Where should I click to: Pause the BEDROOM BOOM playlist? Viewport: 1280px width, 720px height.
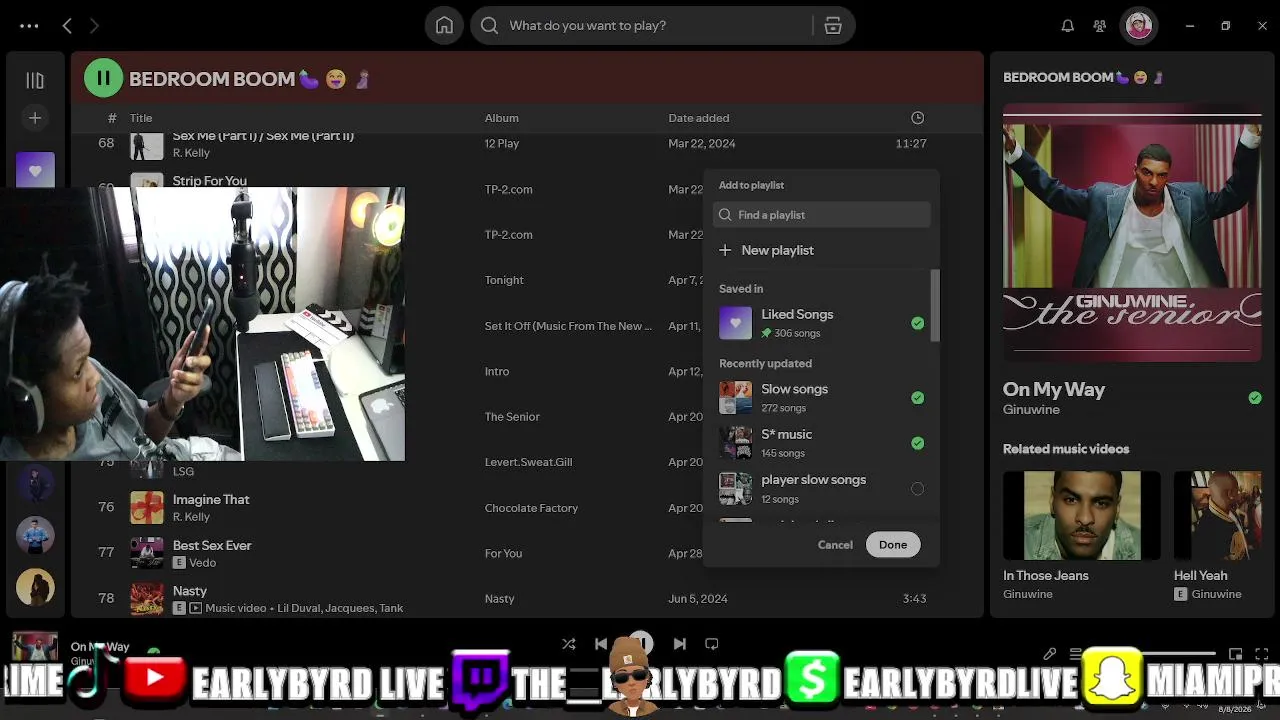[103, 78]
